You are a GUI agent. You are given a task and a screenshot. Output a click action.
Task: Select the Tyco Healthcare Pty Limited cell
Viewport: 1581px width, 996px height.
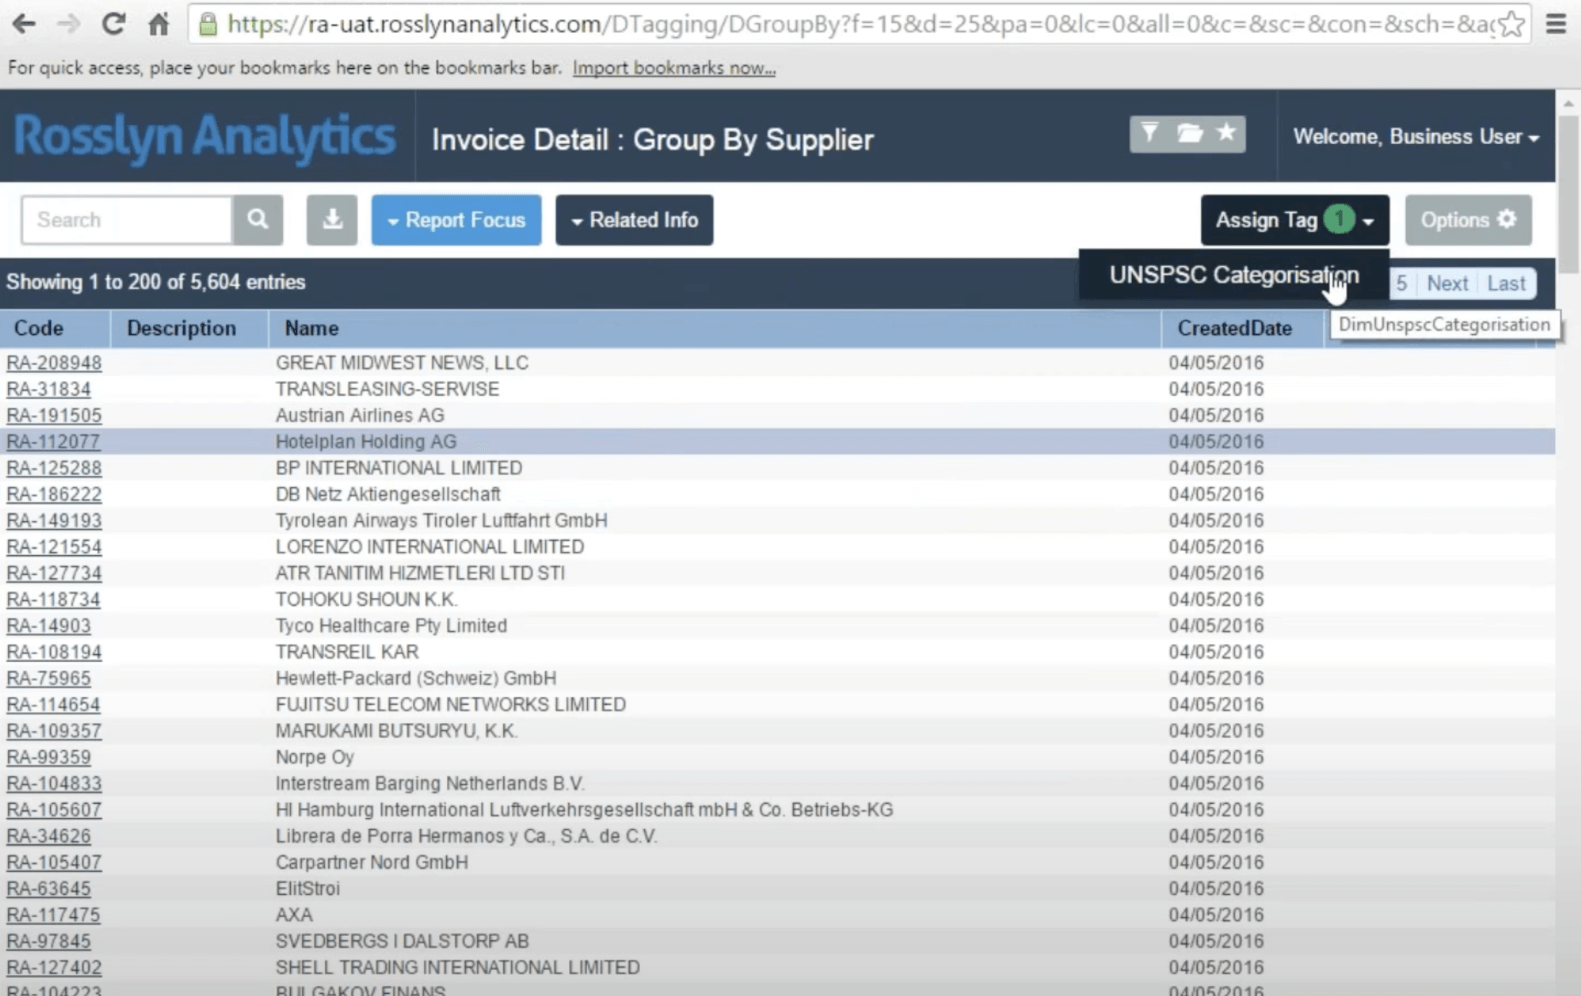click(x=391, y=626)
